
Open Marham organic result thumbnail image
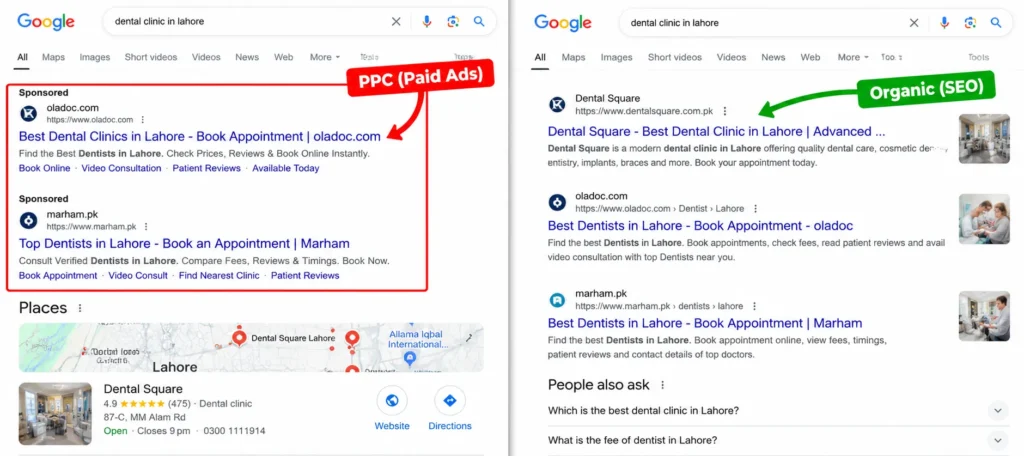tap(984, 316)
